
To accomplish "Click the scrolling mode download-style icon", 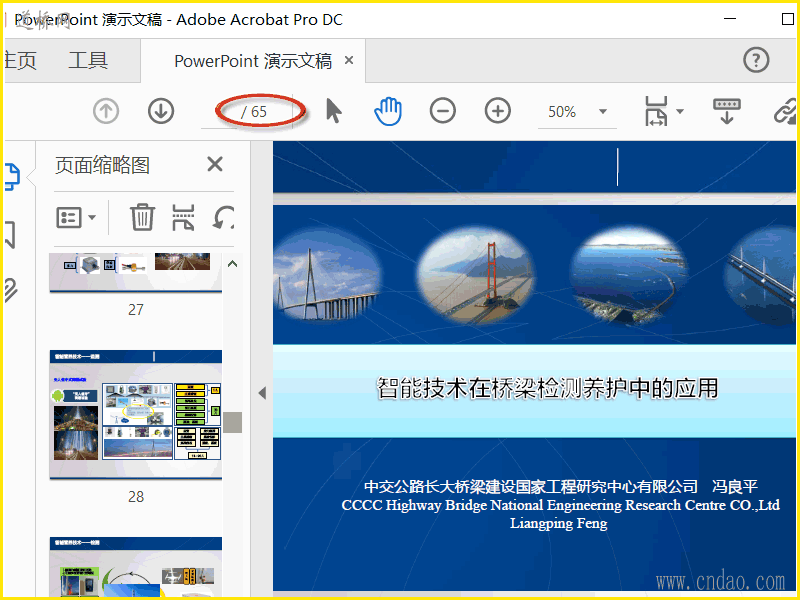I will click(x=727, y=111).
